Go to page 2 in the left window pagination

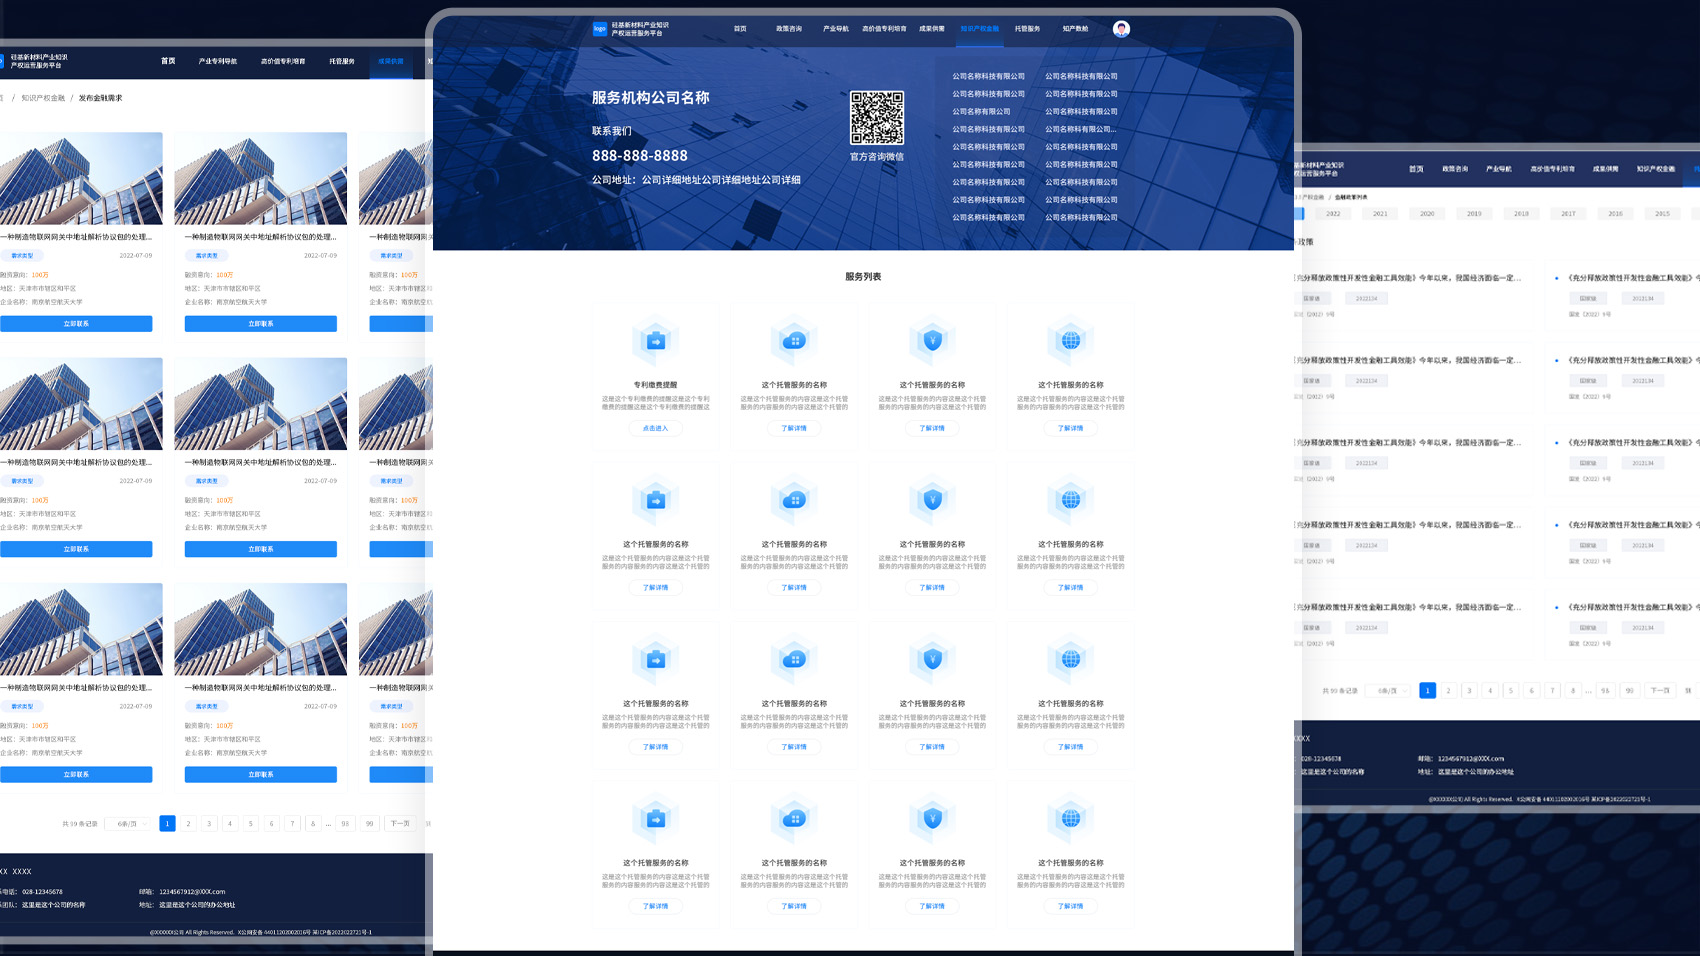click(x=188, y=824)
